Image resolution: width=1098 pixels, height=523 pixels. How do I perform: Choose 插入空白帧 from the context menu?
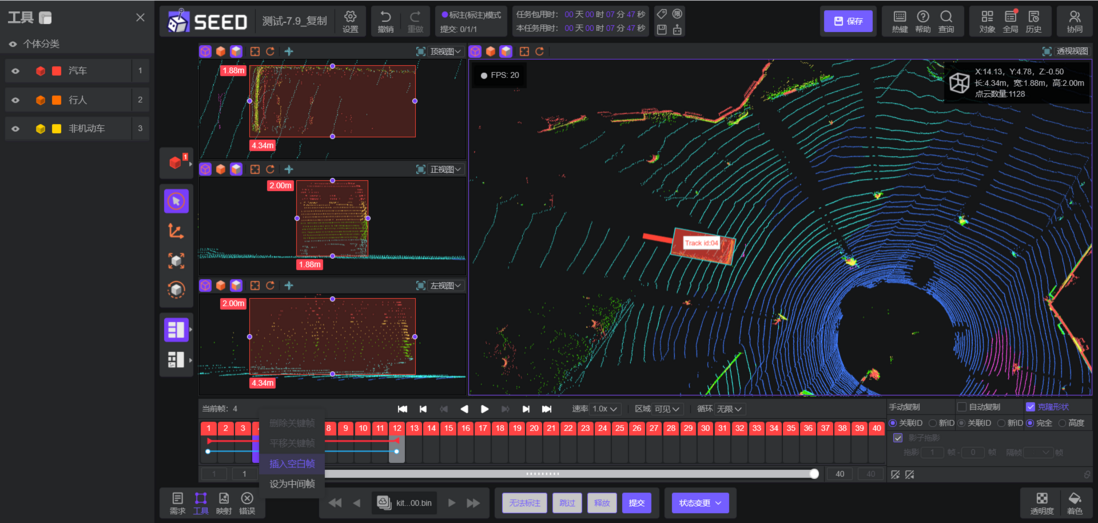tap(292, 463)
